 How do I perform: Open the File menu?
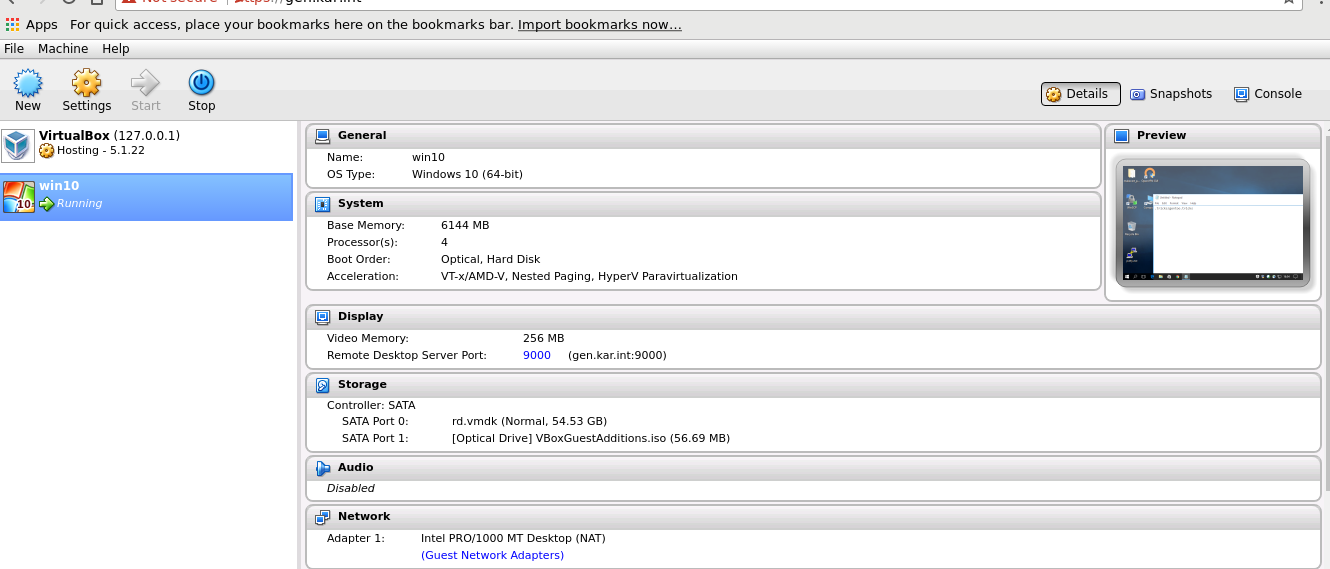point(14,48)
